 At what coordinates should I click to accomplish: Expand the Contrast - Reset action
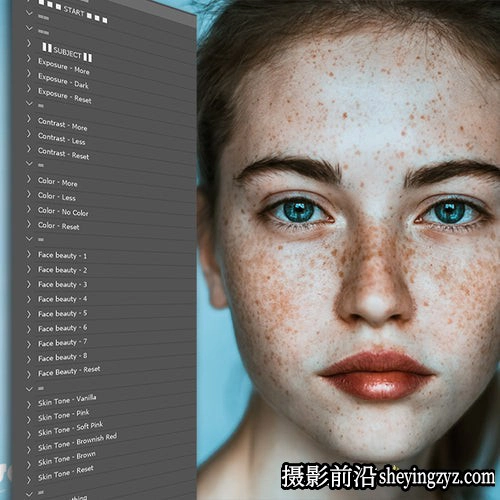tap(29, 149)
